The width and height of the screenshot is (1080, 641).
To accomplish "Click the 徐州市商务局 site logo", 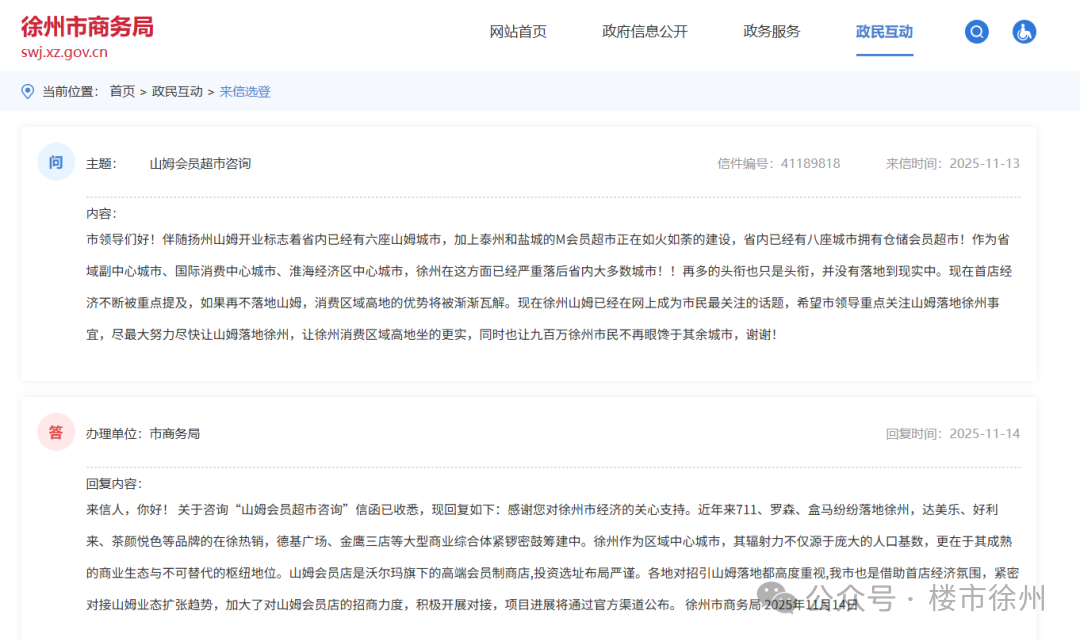I will pyautogui.click(x=87, y=27).
